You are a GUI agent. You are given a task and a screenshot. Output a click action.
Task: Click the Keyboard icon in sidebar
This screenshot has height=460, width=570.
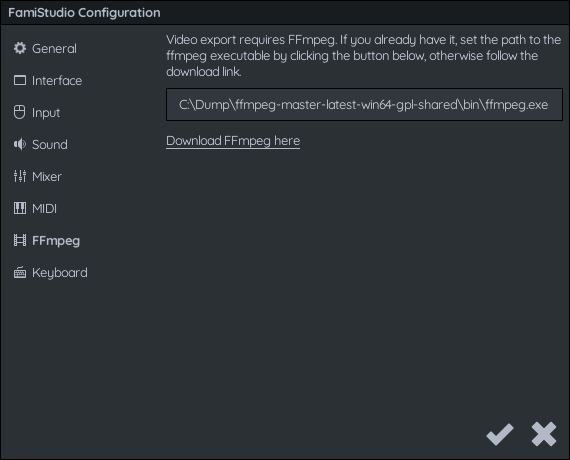[x=20, y=272]
